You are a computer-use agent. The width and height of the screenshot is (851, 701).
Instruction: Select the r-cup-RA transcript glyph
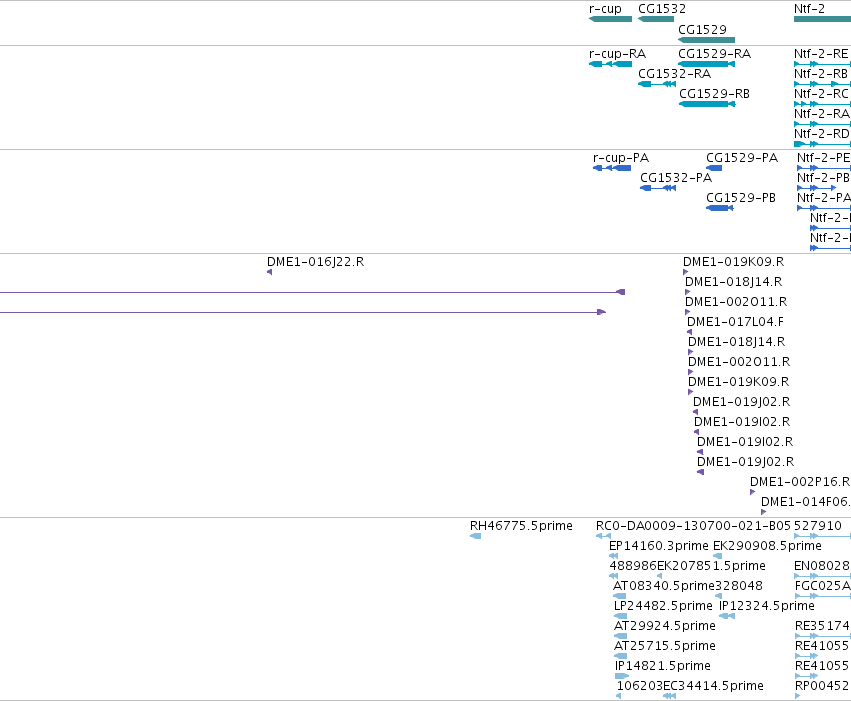(611, 64)
